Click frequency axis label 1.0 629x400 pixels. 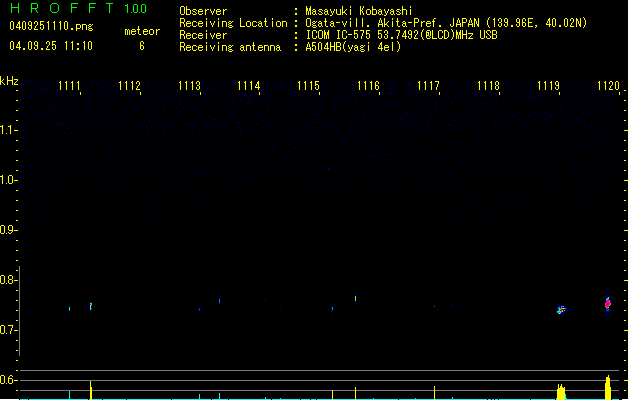[8, 180]
